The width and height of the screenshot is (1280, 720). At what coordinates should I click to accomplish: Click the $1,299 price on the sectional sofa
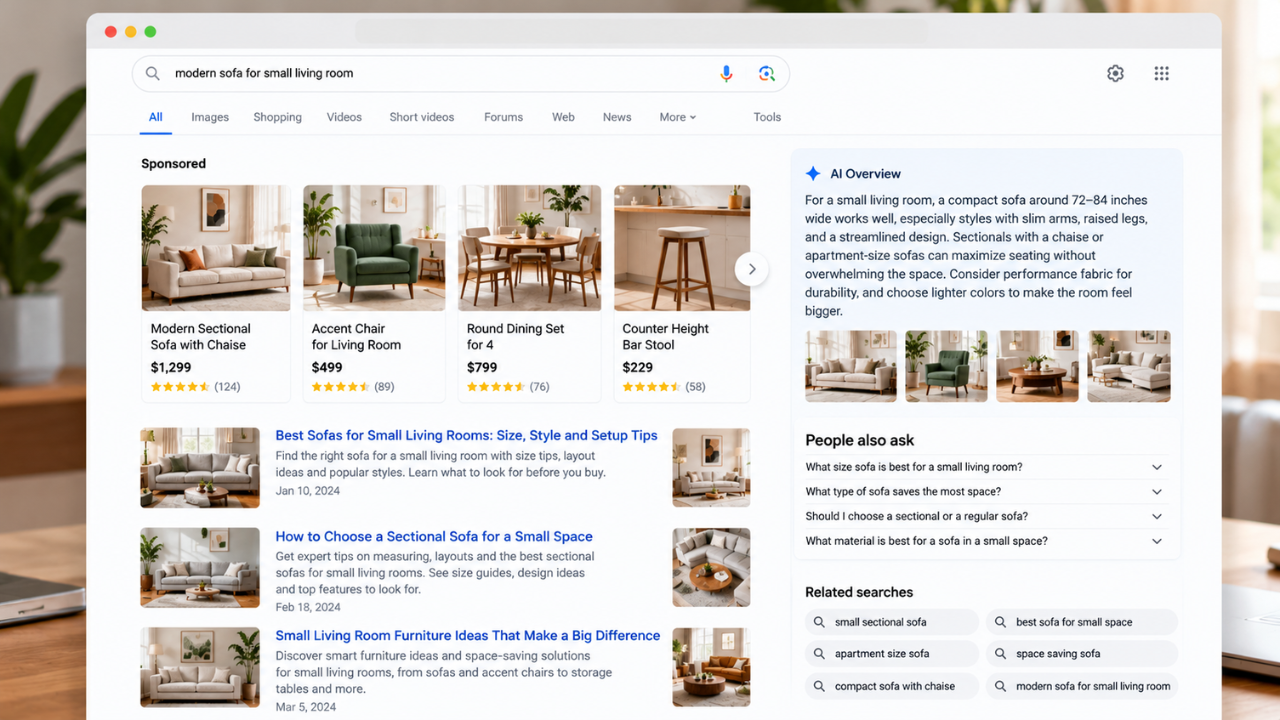[171, 367]
